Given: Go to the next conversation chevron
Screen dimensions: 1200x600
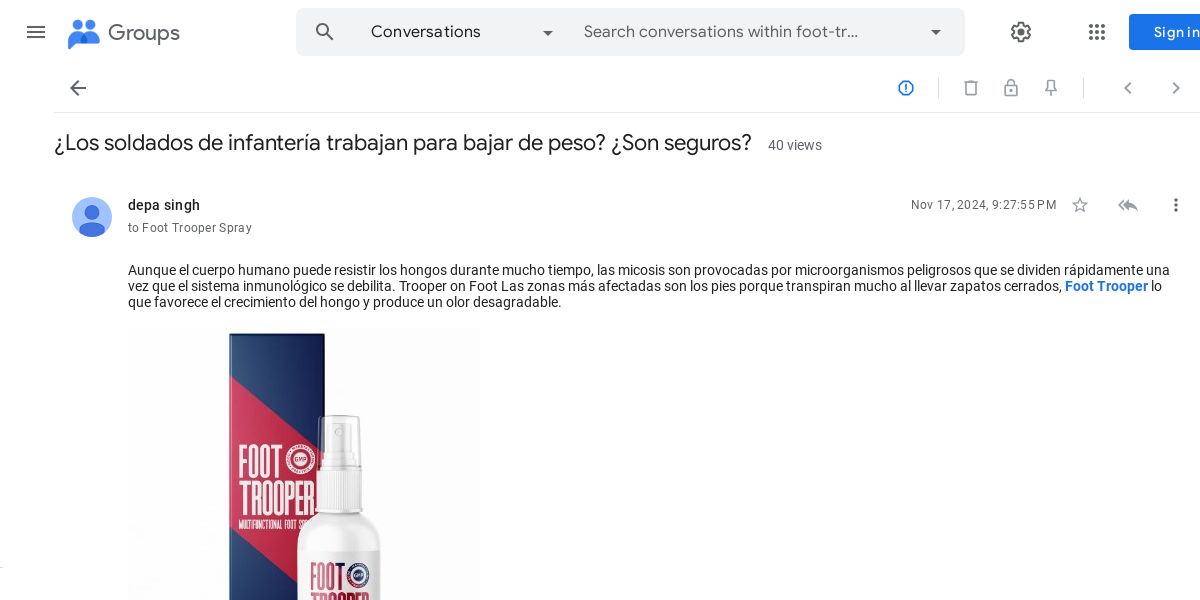Looking at the screenshot, I should 1176,88.
